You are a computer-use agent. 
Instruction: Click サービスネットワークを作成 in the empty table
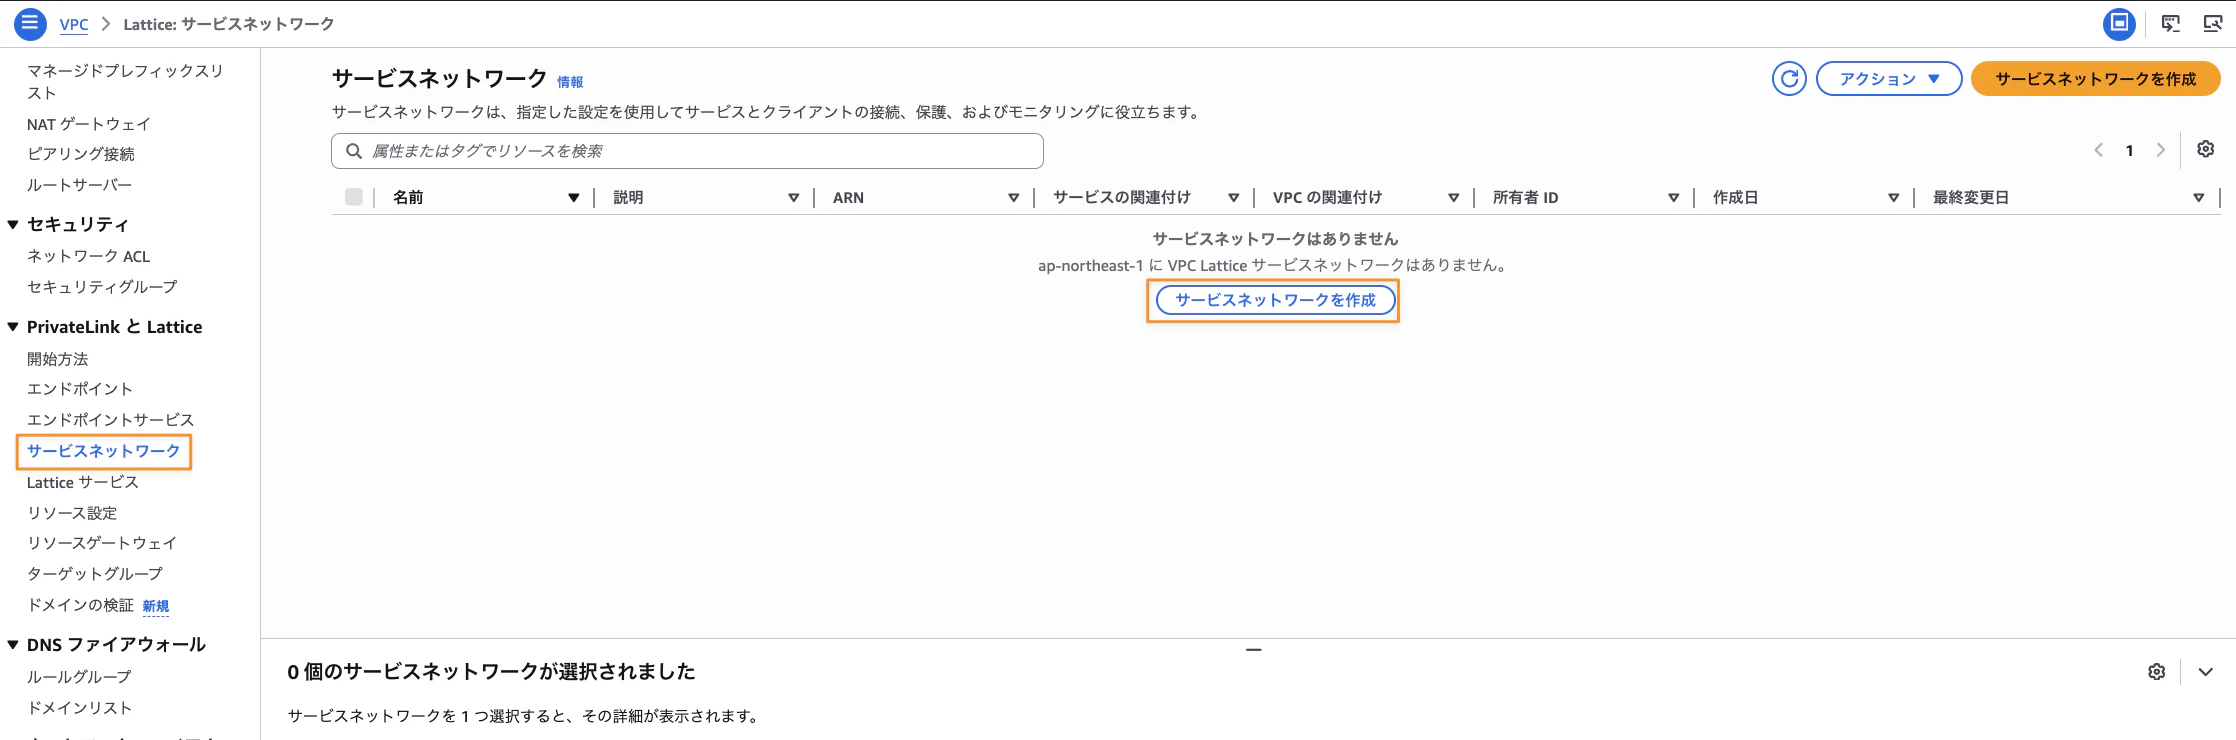(x=1275, y=300)
